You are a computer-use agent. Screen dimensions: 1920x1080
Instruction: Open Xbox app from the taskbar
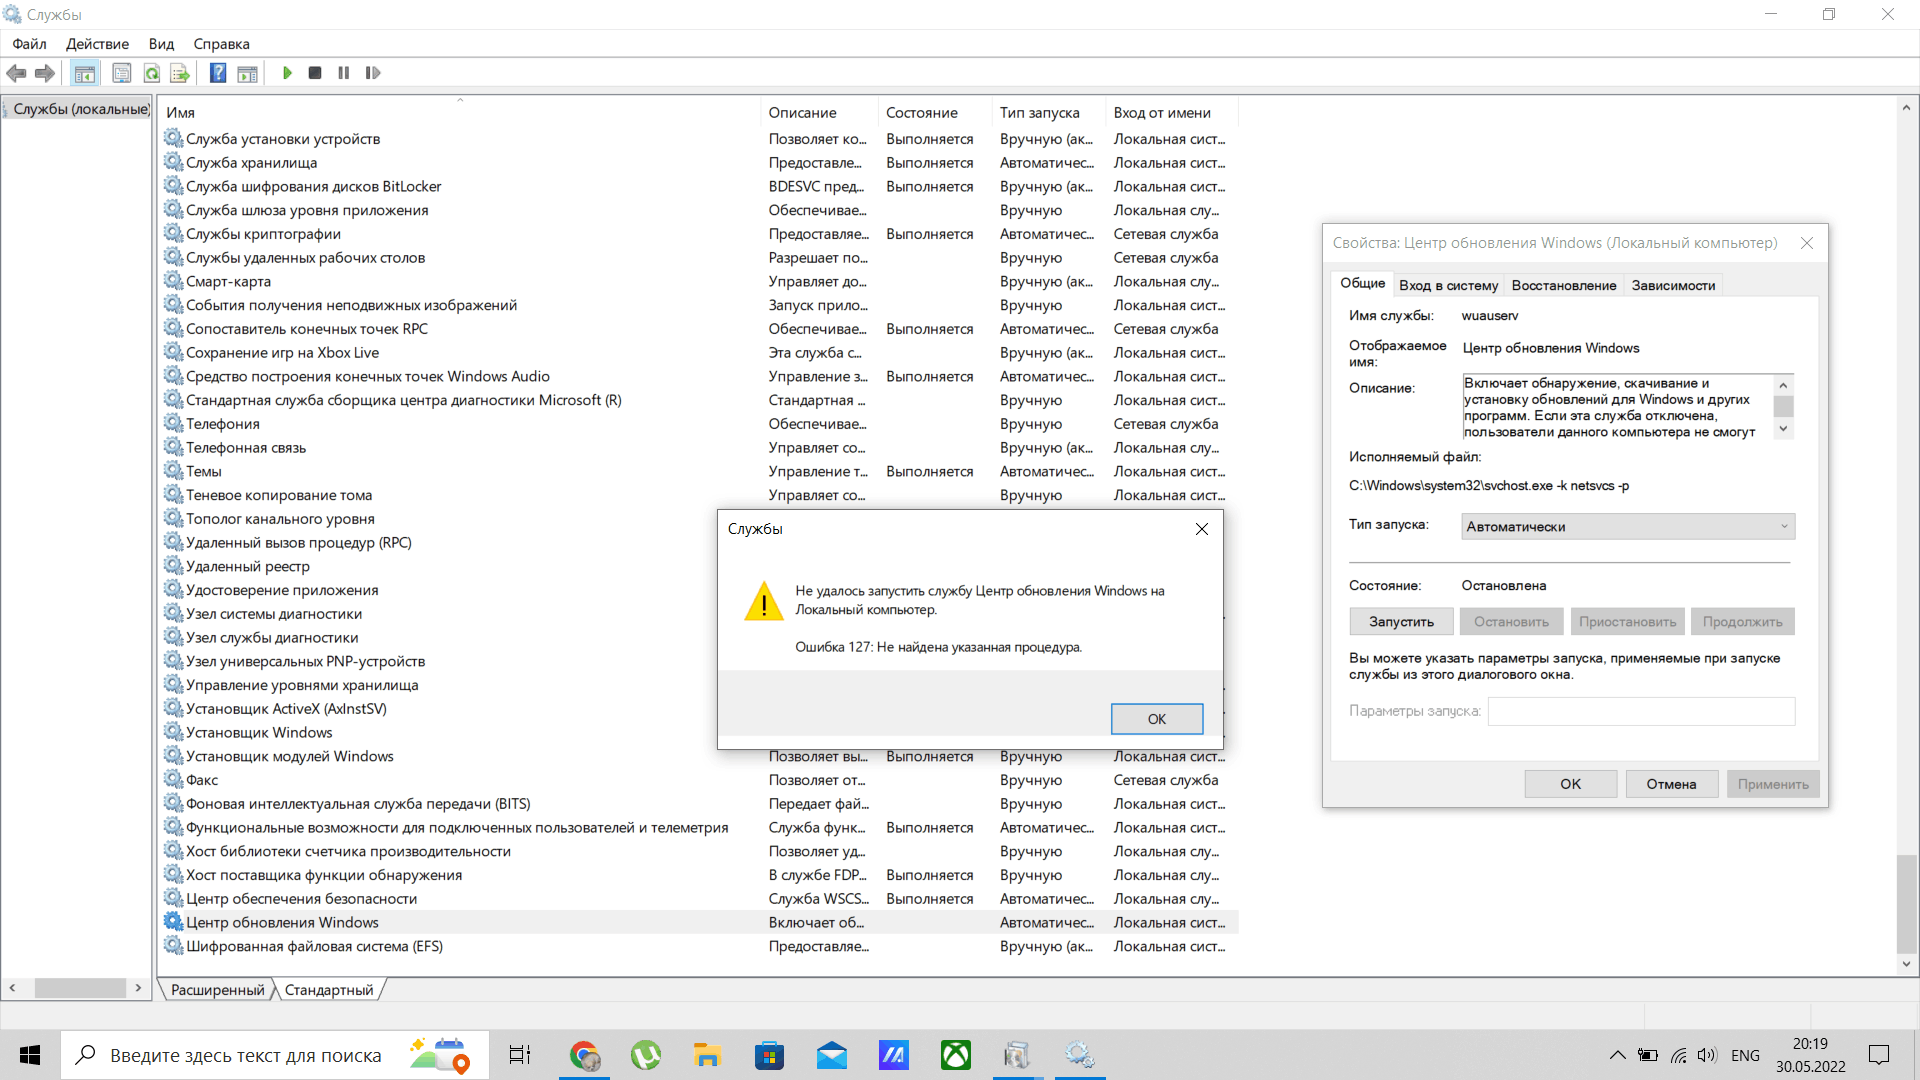(956, 1055)
